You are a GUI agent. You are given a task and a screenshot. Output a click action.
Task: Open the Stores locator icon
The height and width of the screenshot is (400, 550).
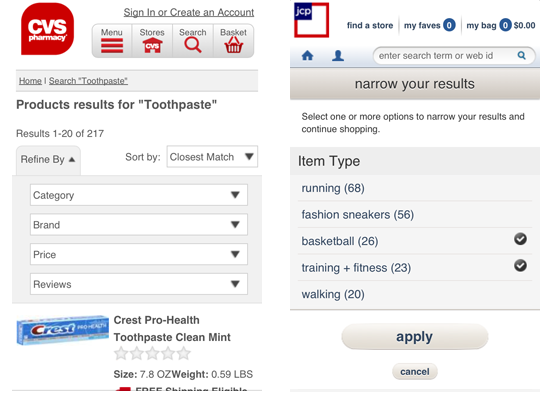coord(152,46)
